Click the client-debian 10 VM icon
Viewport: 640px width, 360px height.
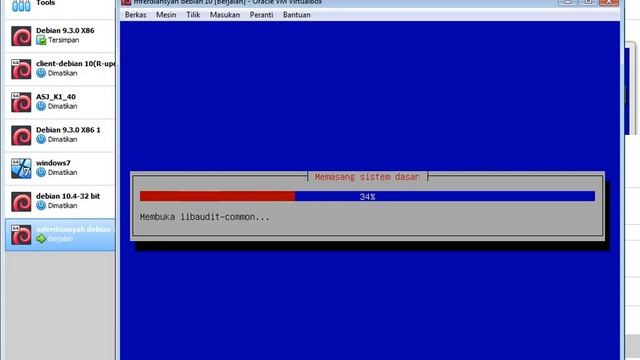(21, 69)
